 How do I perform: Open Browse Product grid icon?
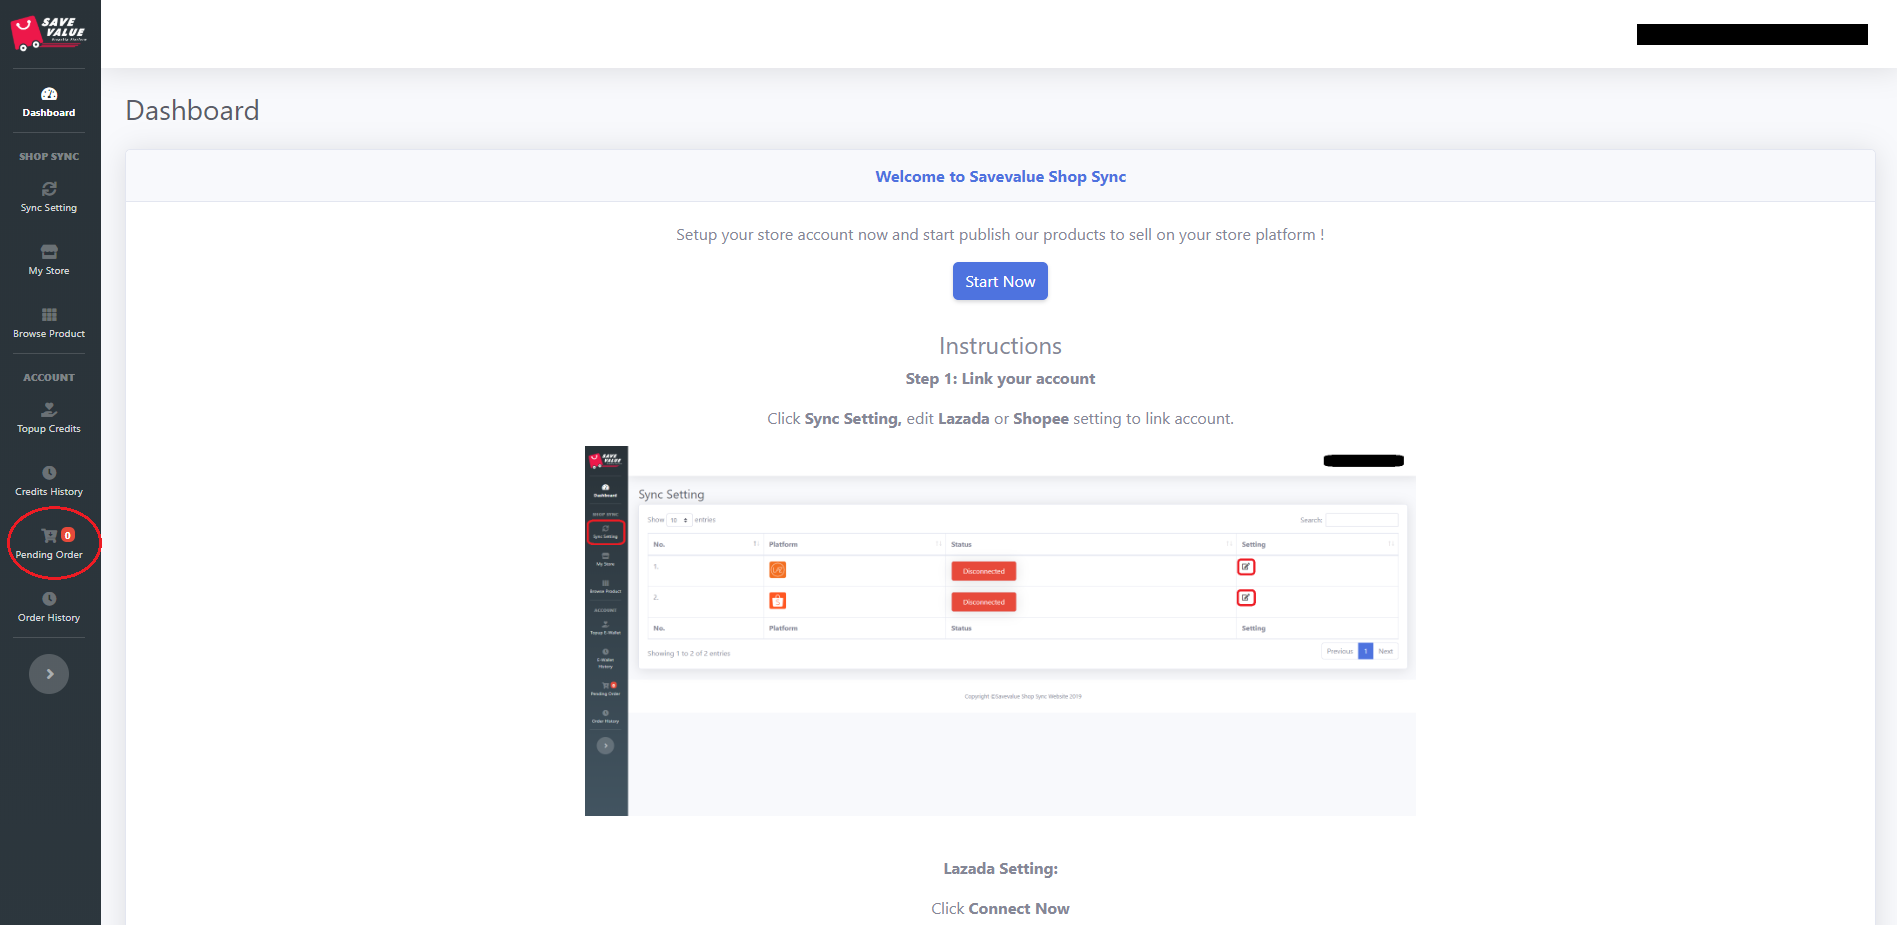click(x=49, y=315)
